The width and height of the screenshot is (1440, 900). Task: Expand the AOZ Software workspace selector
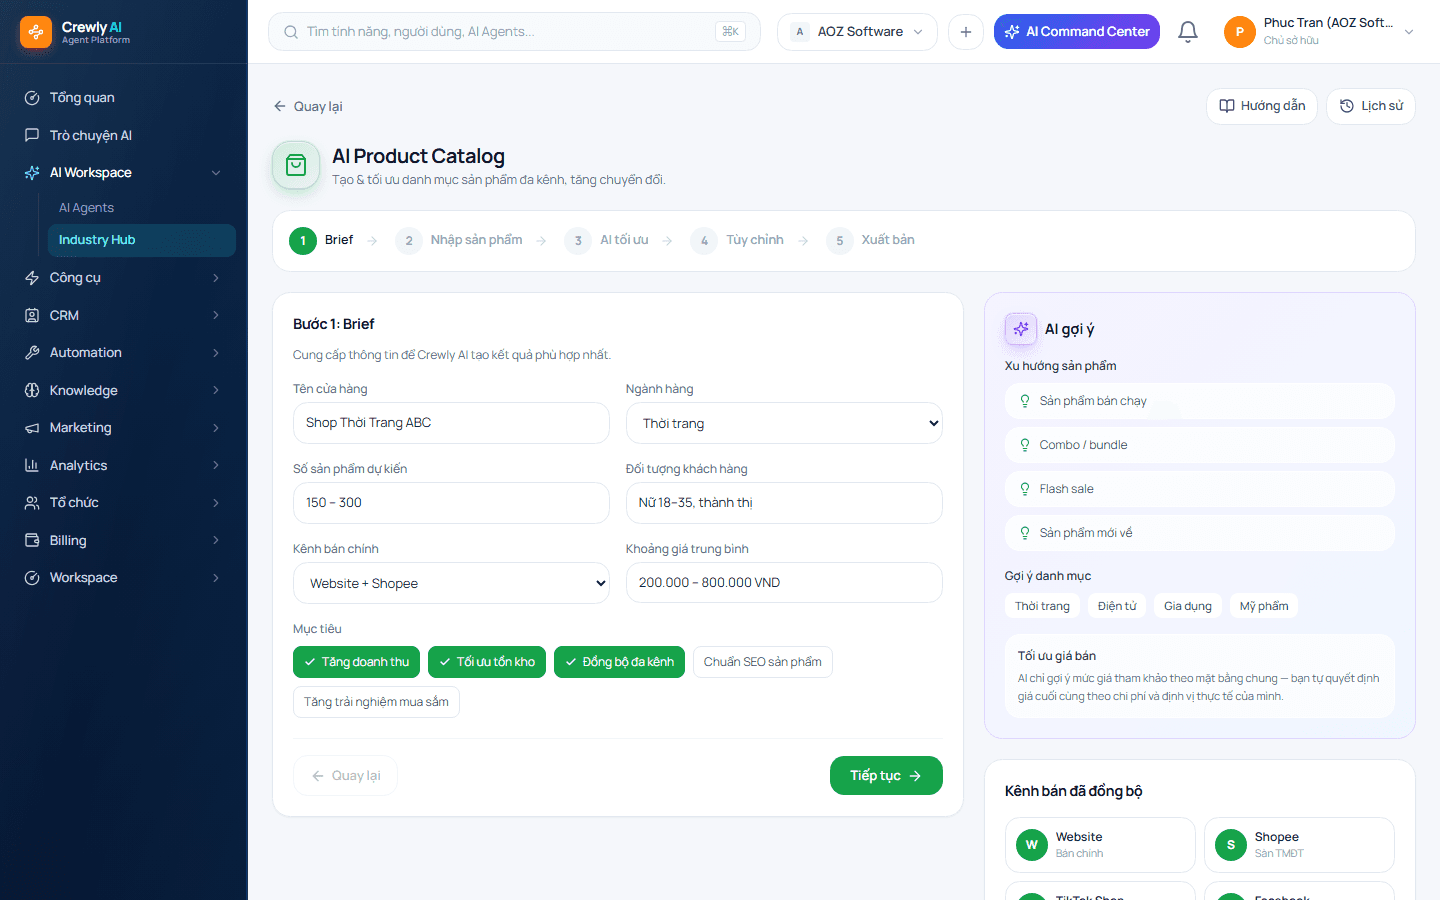point(857,32)
